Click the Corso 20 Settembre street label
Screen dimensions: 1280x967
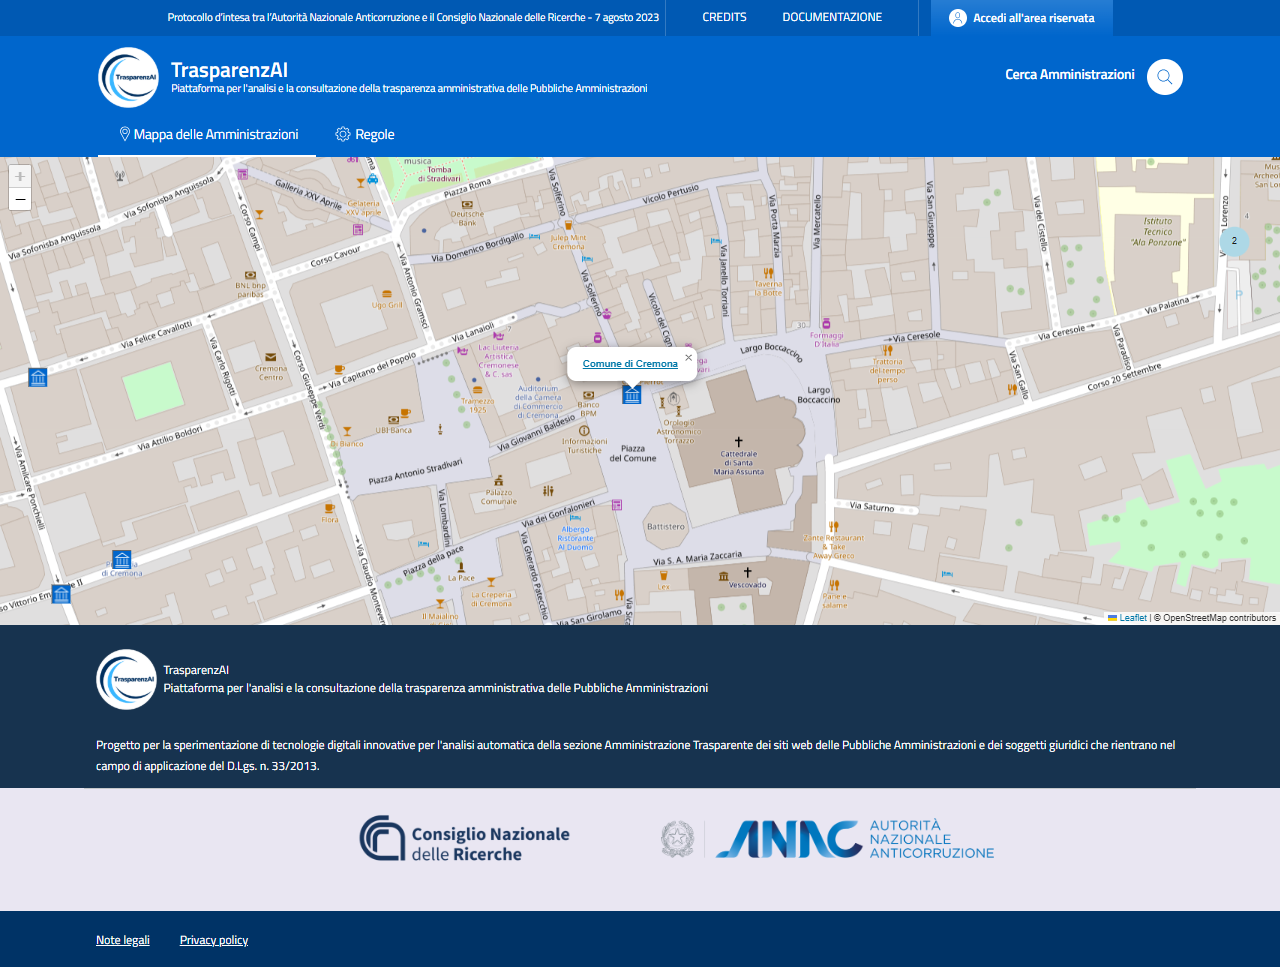1124,377
